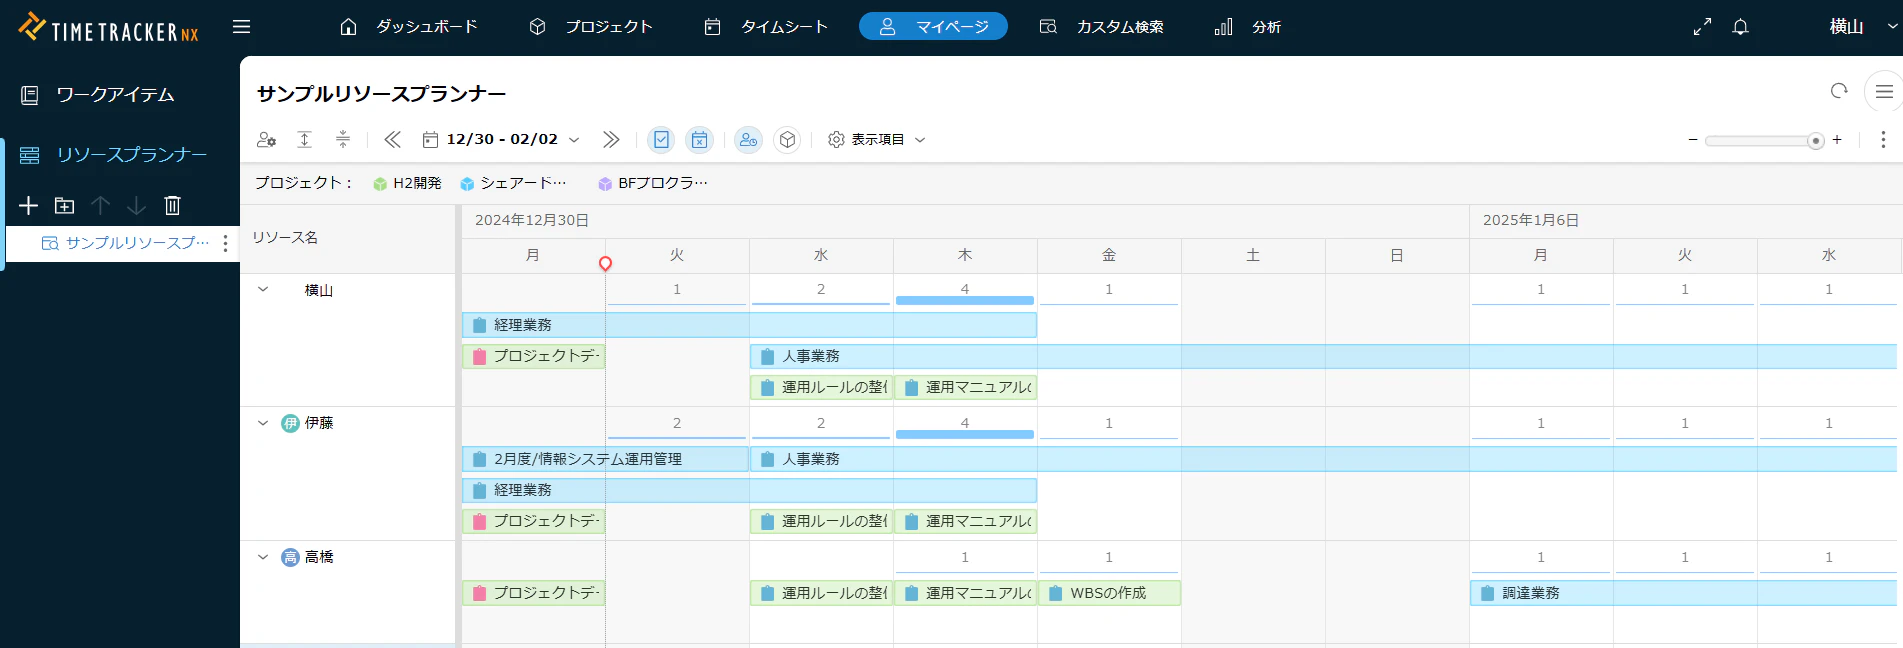Click the 高橋 avatar icon
1903x648 pixels.
pyautogui.click(x=290, y=557)
